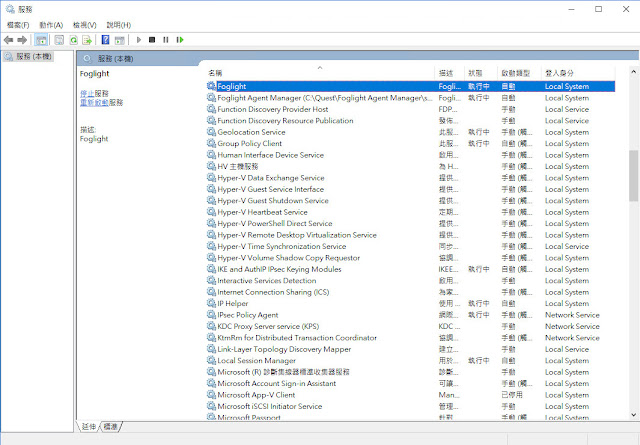This screenshot has width=640, height=445.
Task: Stop the service with the square icon
Action: click(152, 40)
